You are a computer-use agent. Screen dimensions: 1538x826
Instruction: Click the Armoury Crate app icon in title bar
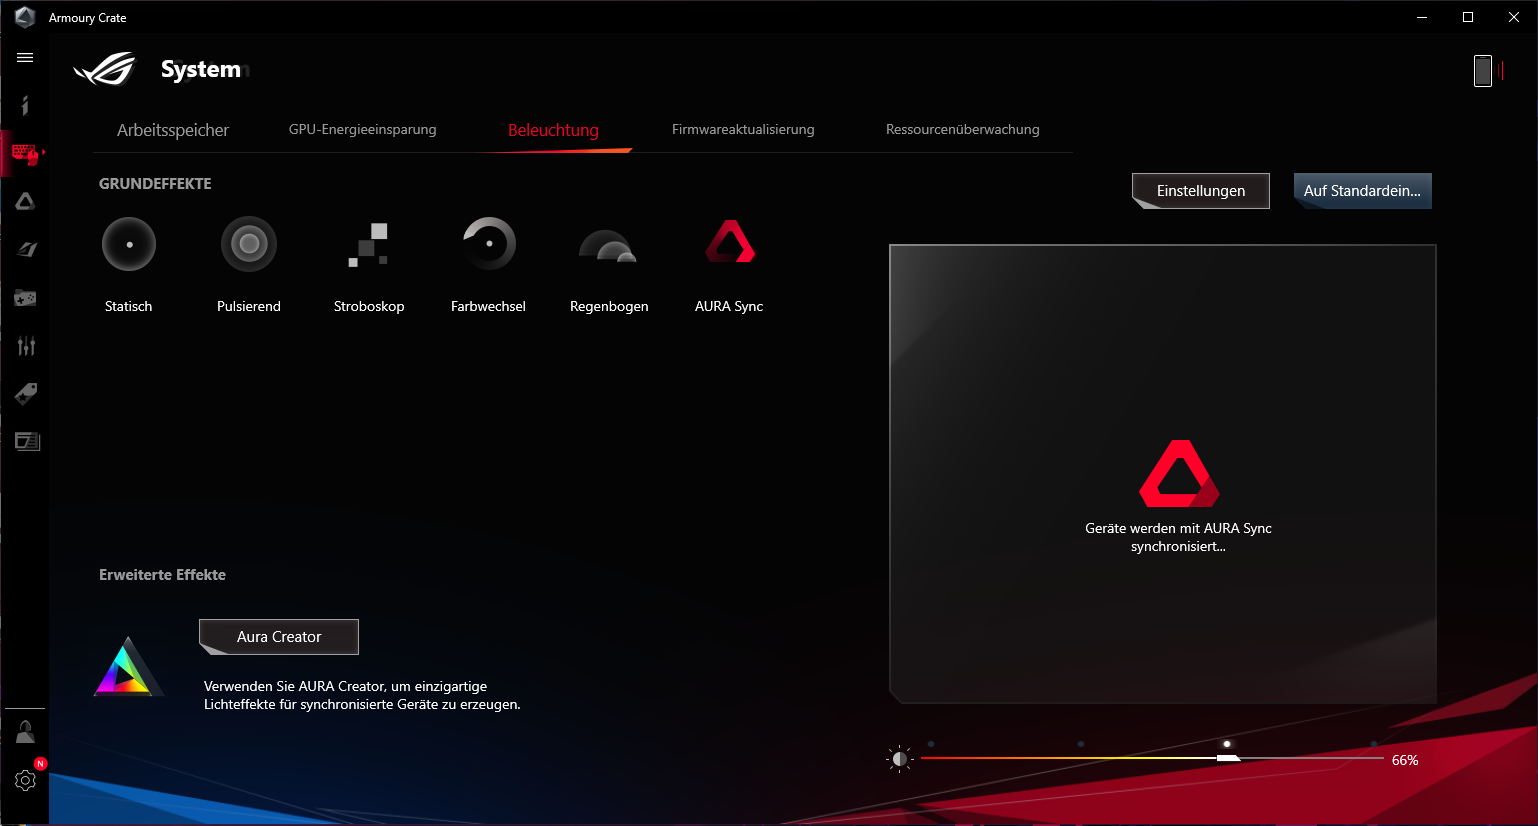pyautogui.click(x=25, y=17)
